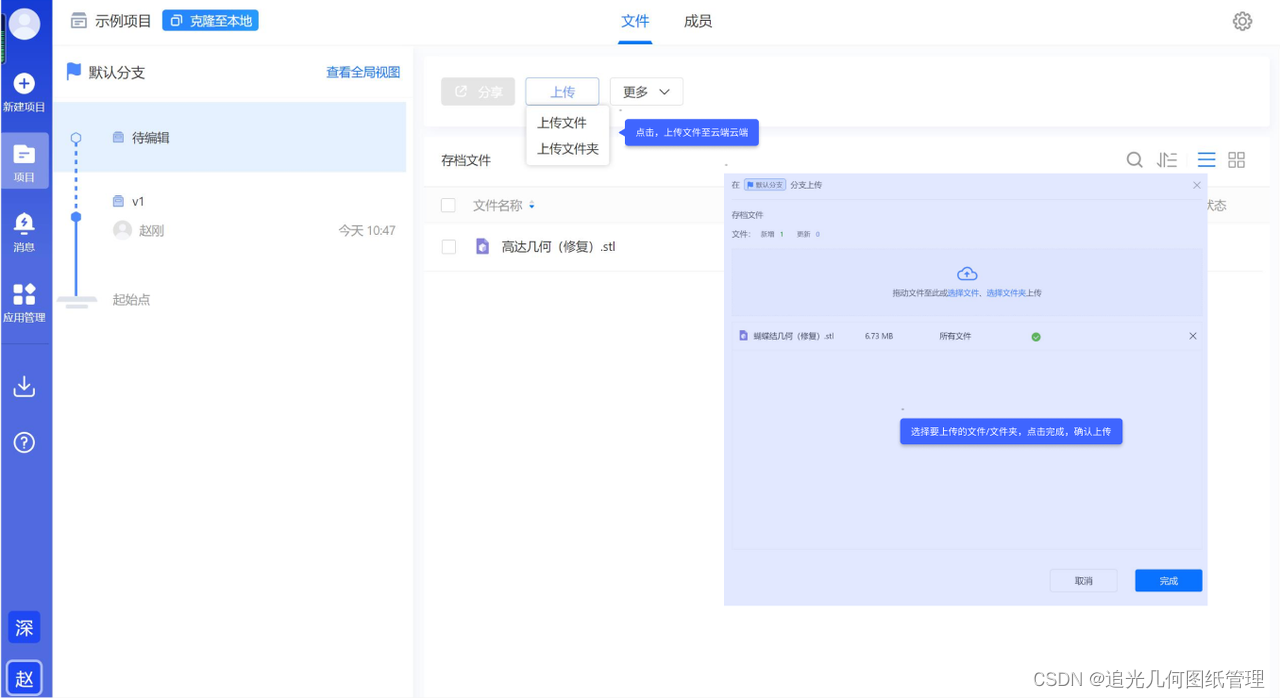This screenshot has width=1280, height=698.
Task: Click the v1 timeline dot marker
Action: pyautogui.click(x=76, y=216)
